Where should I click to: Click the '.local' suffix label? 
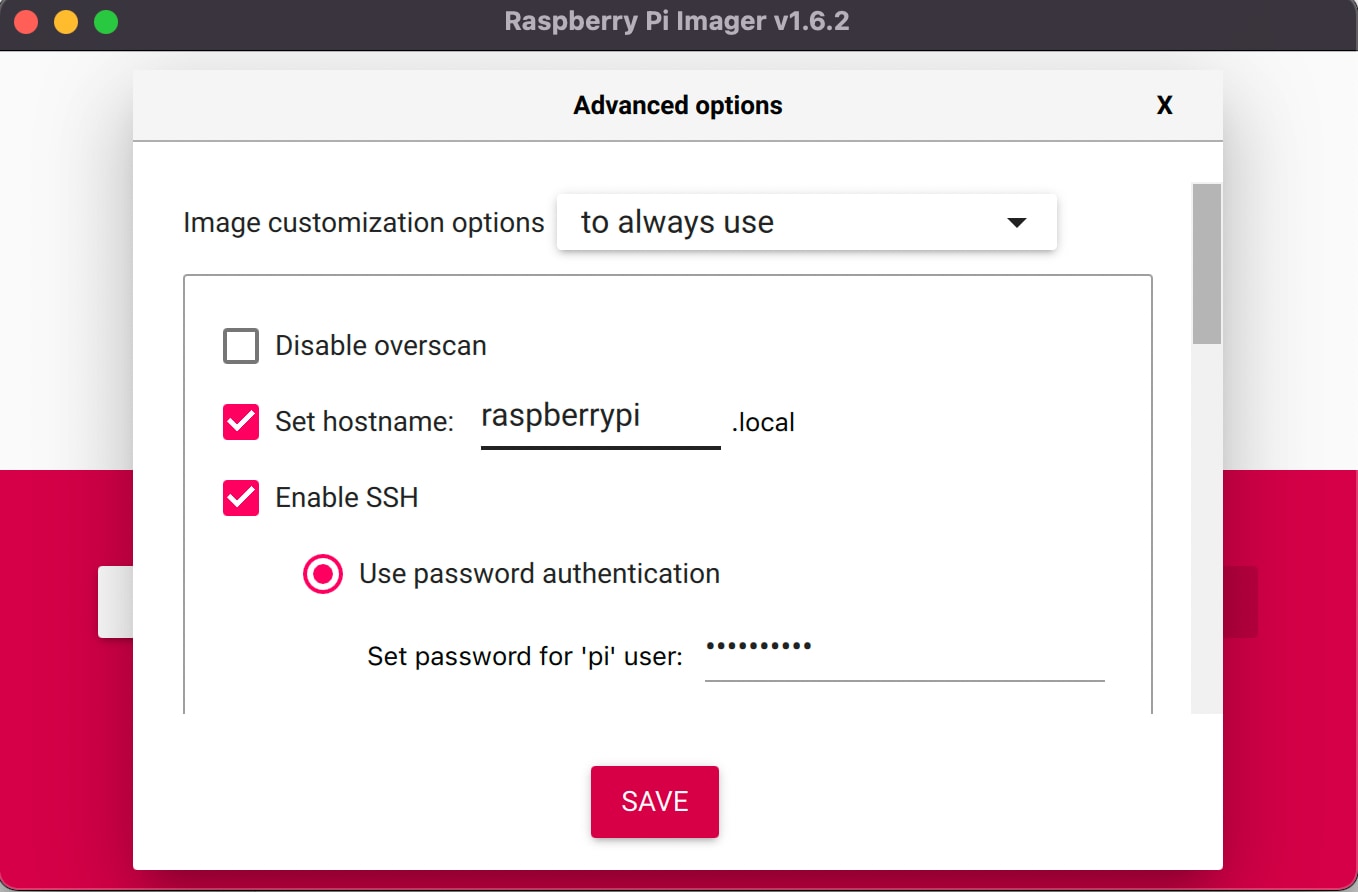click(764, 421)
